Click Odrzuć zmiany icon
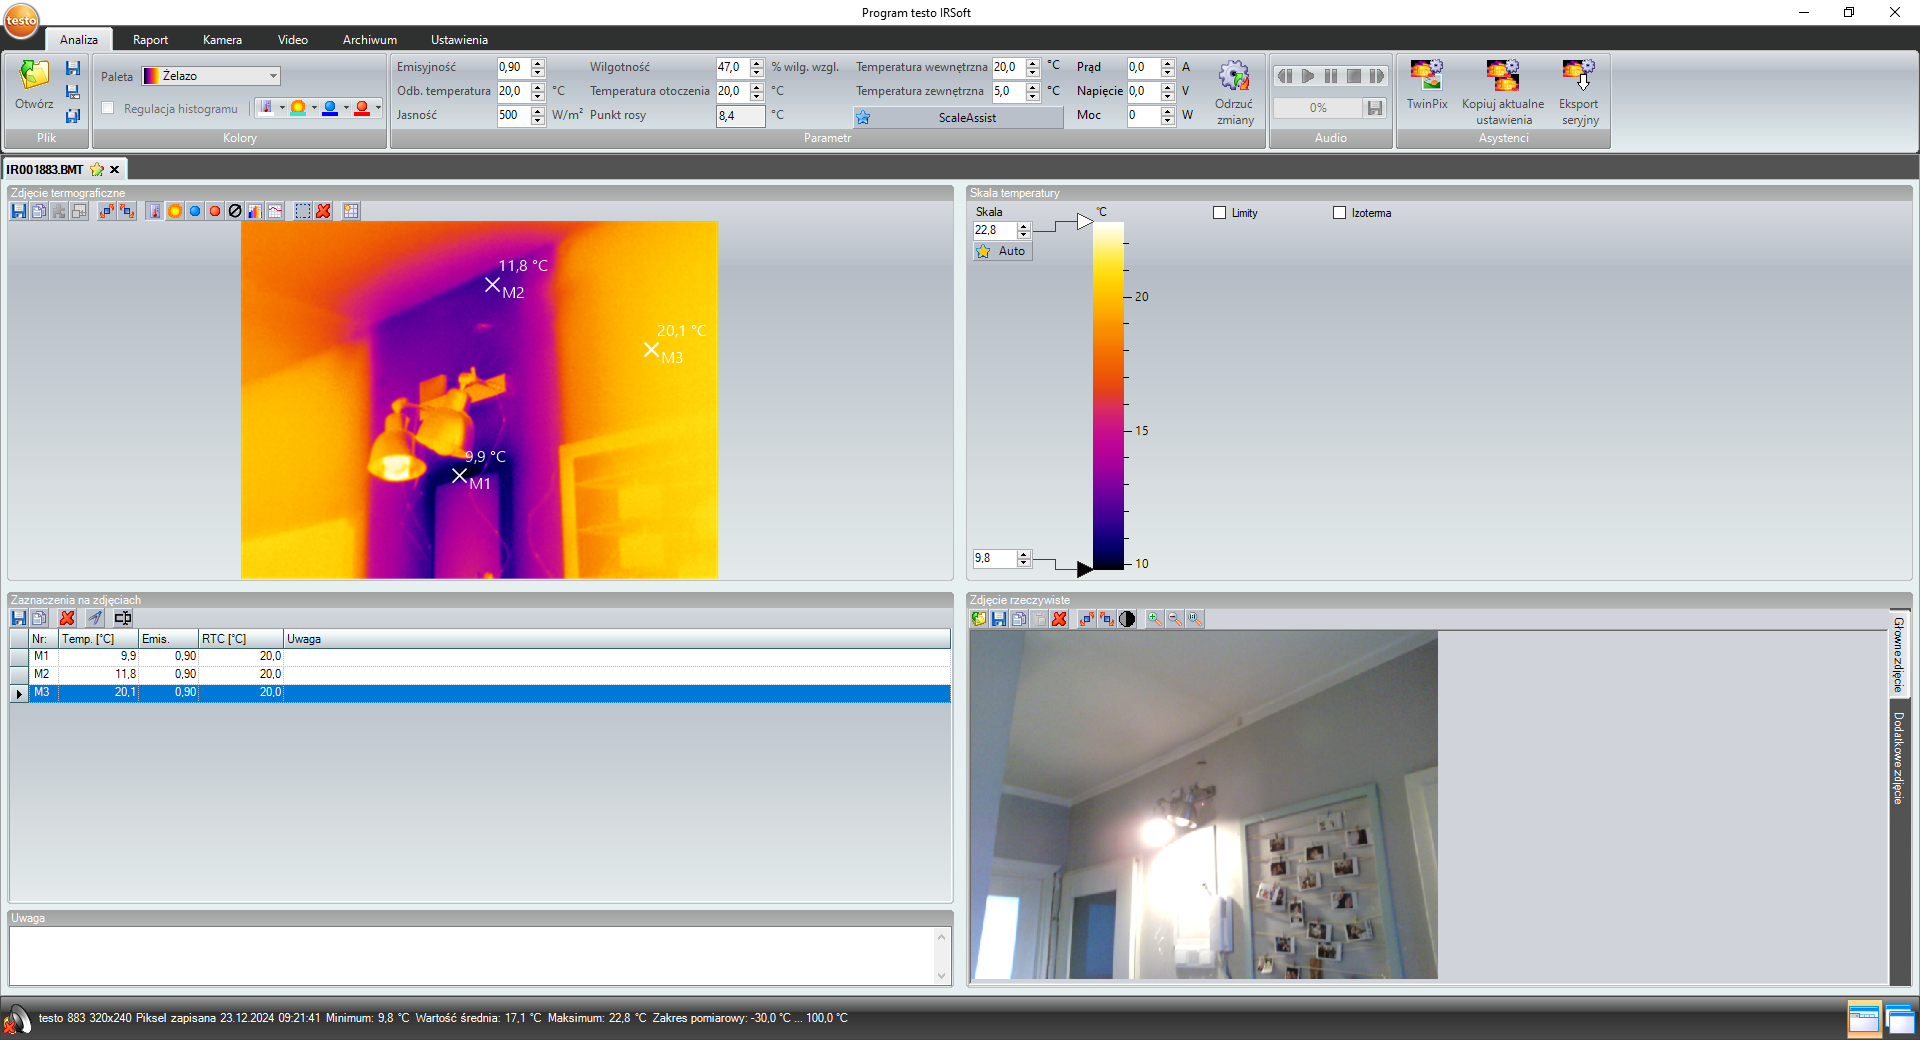1920x1040 pixels. [x=1234, y=77]
